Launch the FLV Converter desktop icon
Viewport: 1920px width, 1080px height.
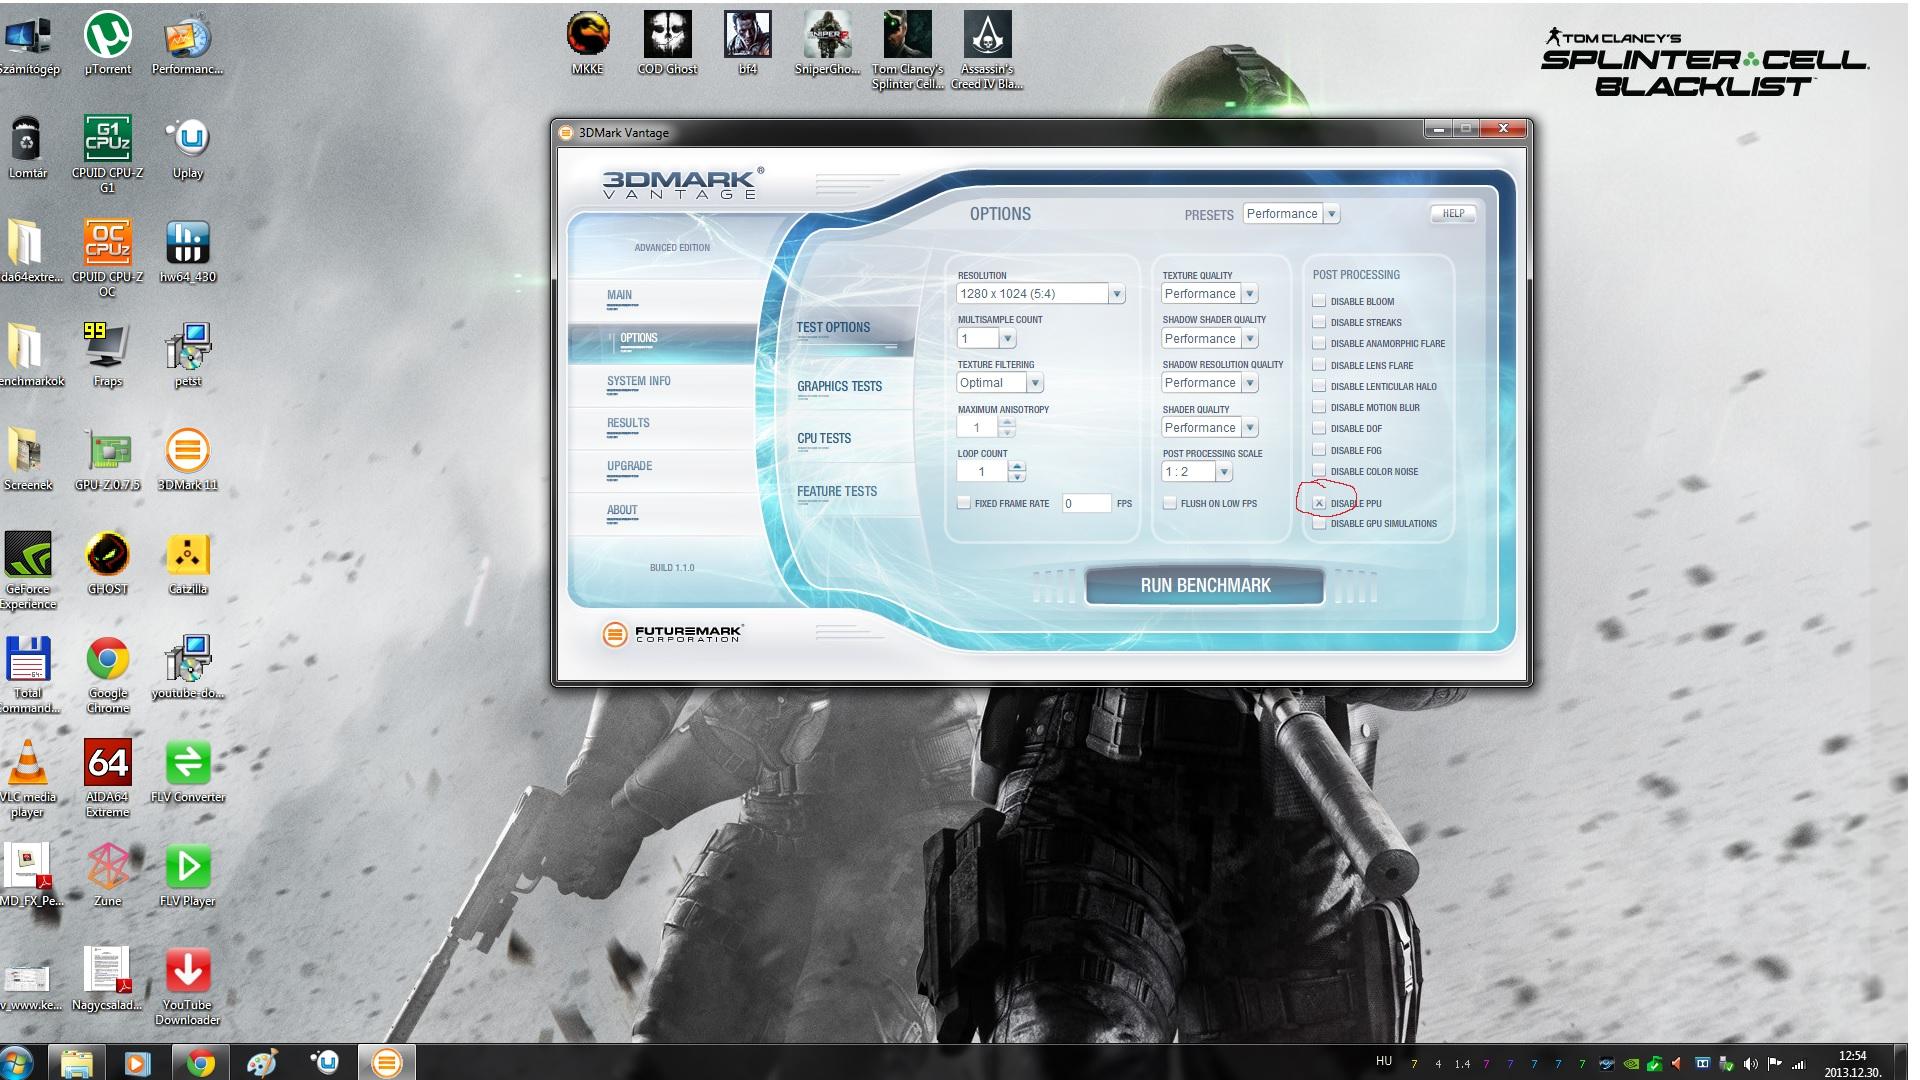pyautogui.click(x=188, y=772)
